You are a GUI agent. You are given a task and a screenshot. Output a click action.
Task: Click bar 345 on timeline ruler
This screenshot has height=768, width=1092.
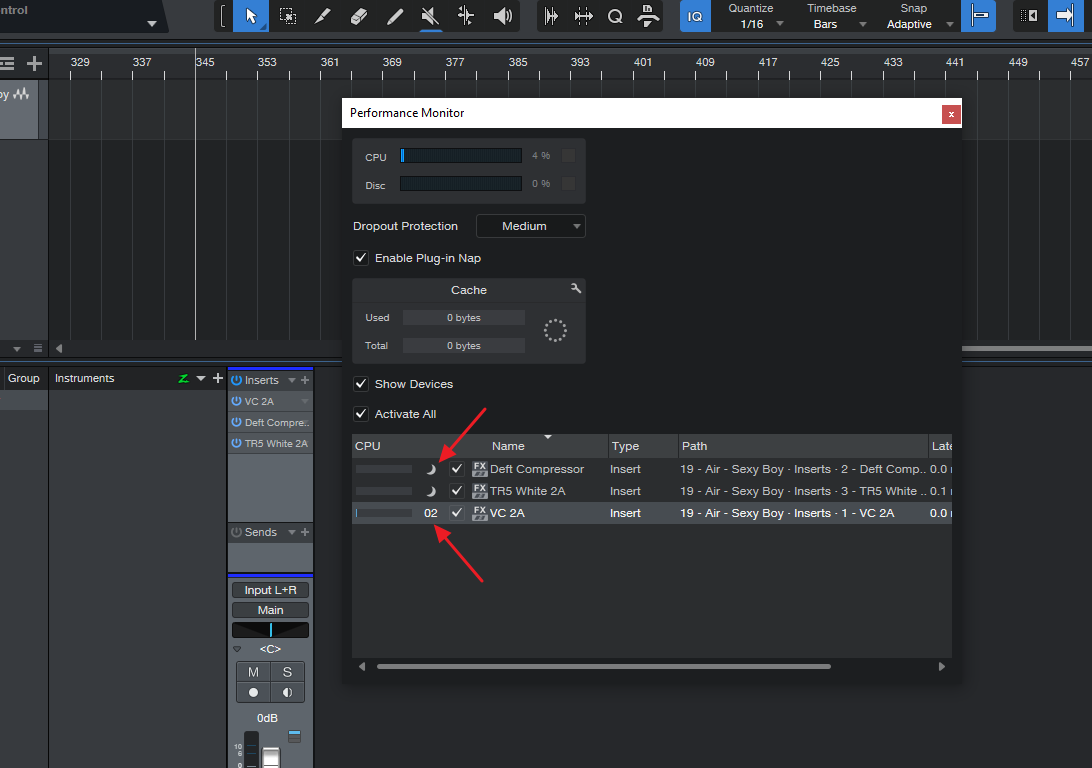point(205,62)
